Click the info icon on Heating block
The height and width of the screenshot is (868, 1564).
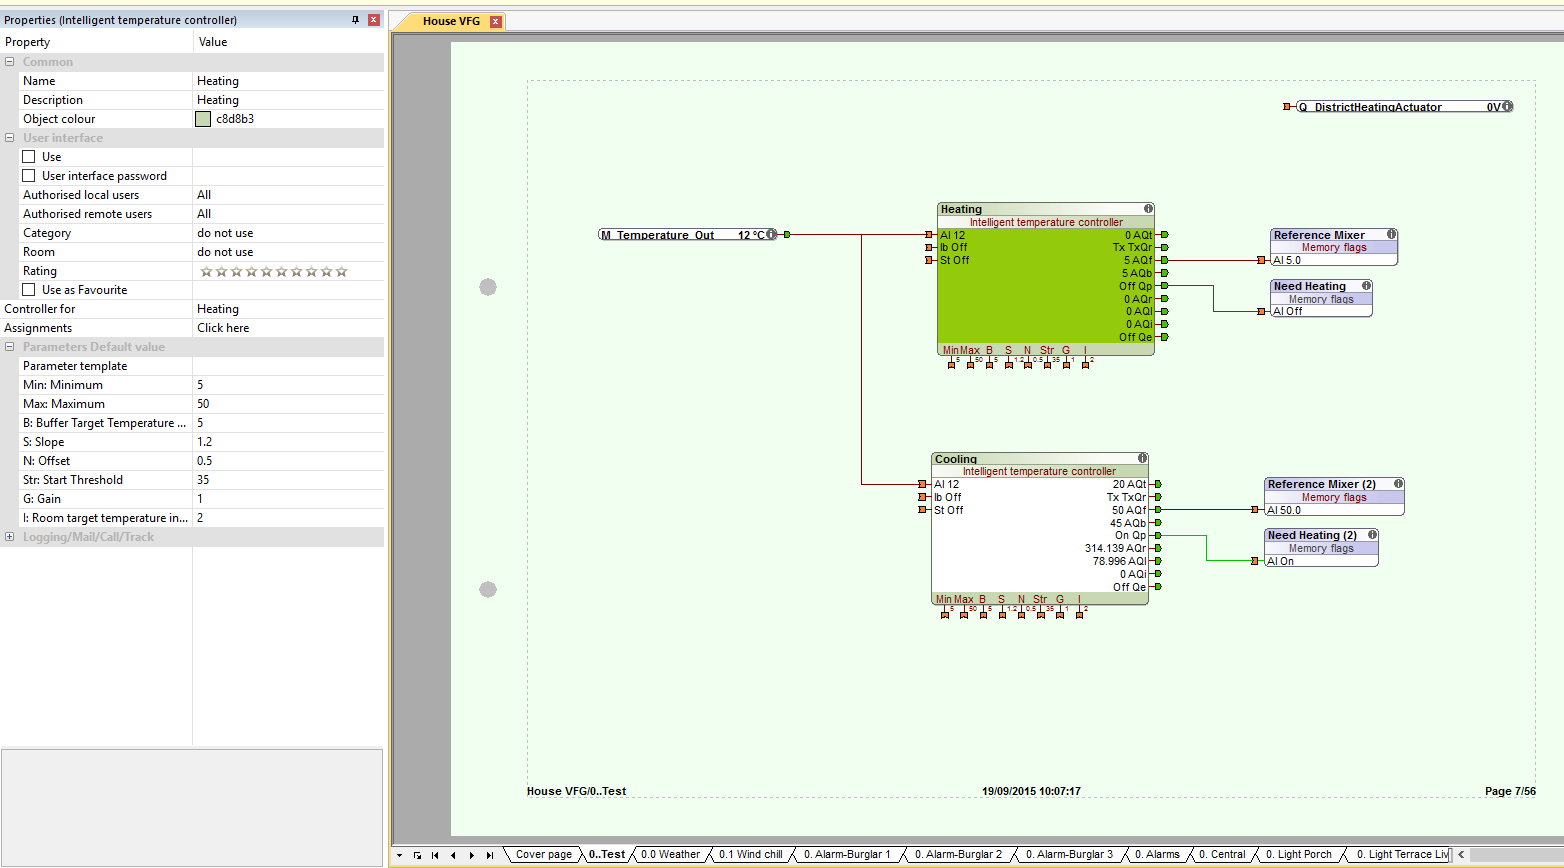point(1148,209)
